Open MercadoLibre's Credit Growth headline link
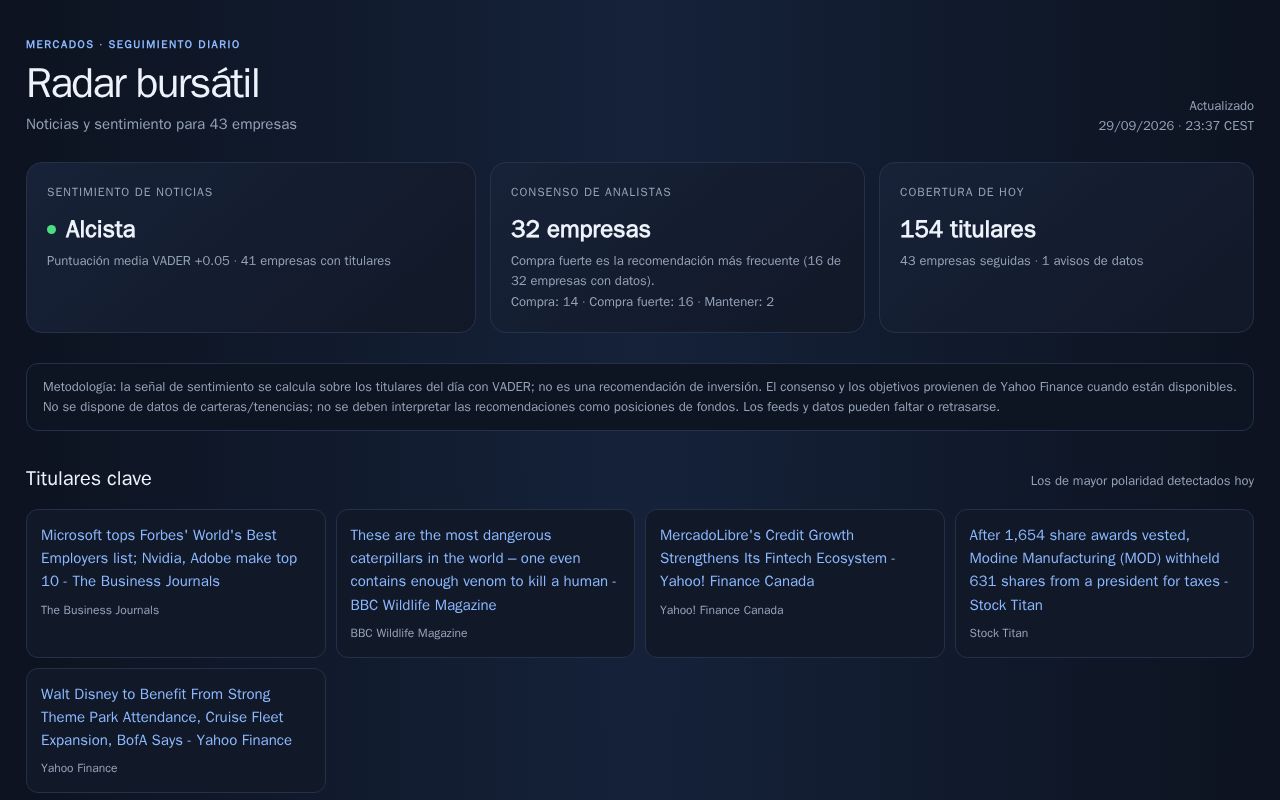This screenshot has width=1280, height=800. [777, 558]
